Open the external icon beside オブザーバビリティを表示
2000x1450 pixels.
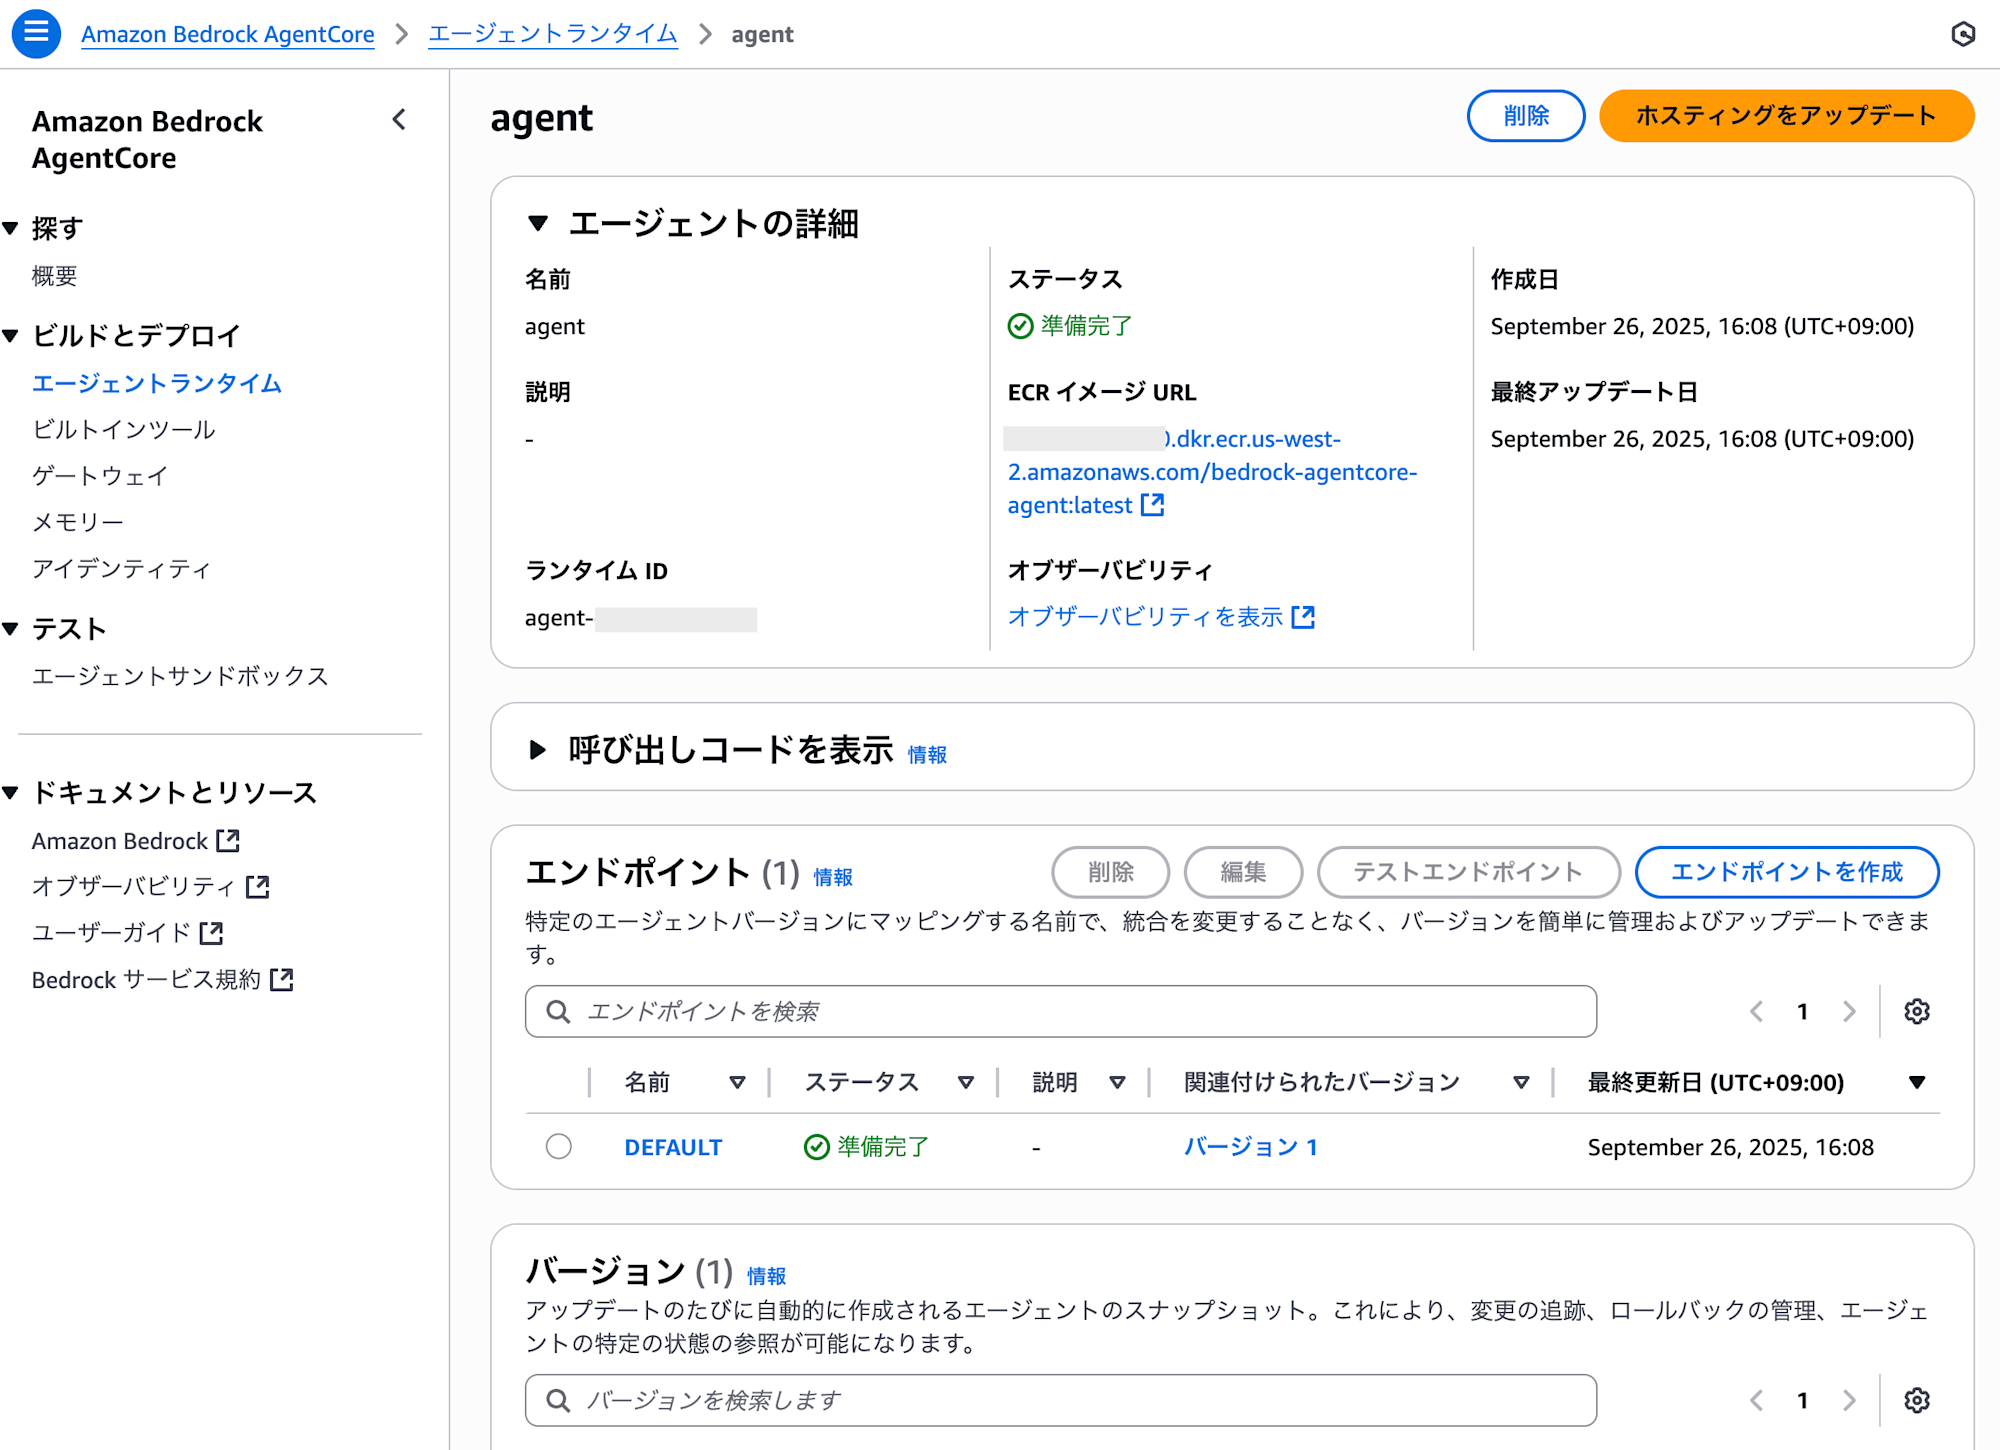point(1303,616)
